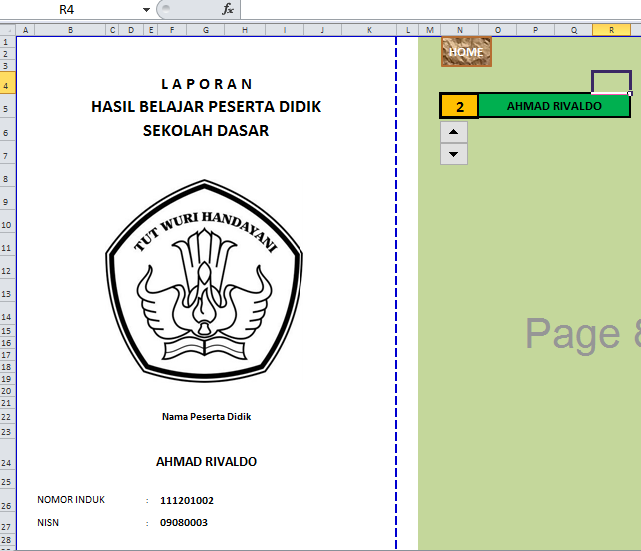
Task: Select column N header
Action: tap(459, 30)
